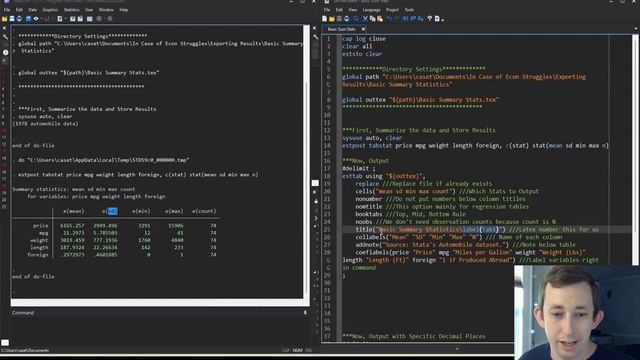640x360 pixels.
Task: Click the pin icon on the Command panel header
Action: pos(305,313)
